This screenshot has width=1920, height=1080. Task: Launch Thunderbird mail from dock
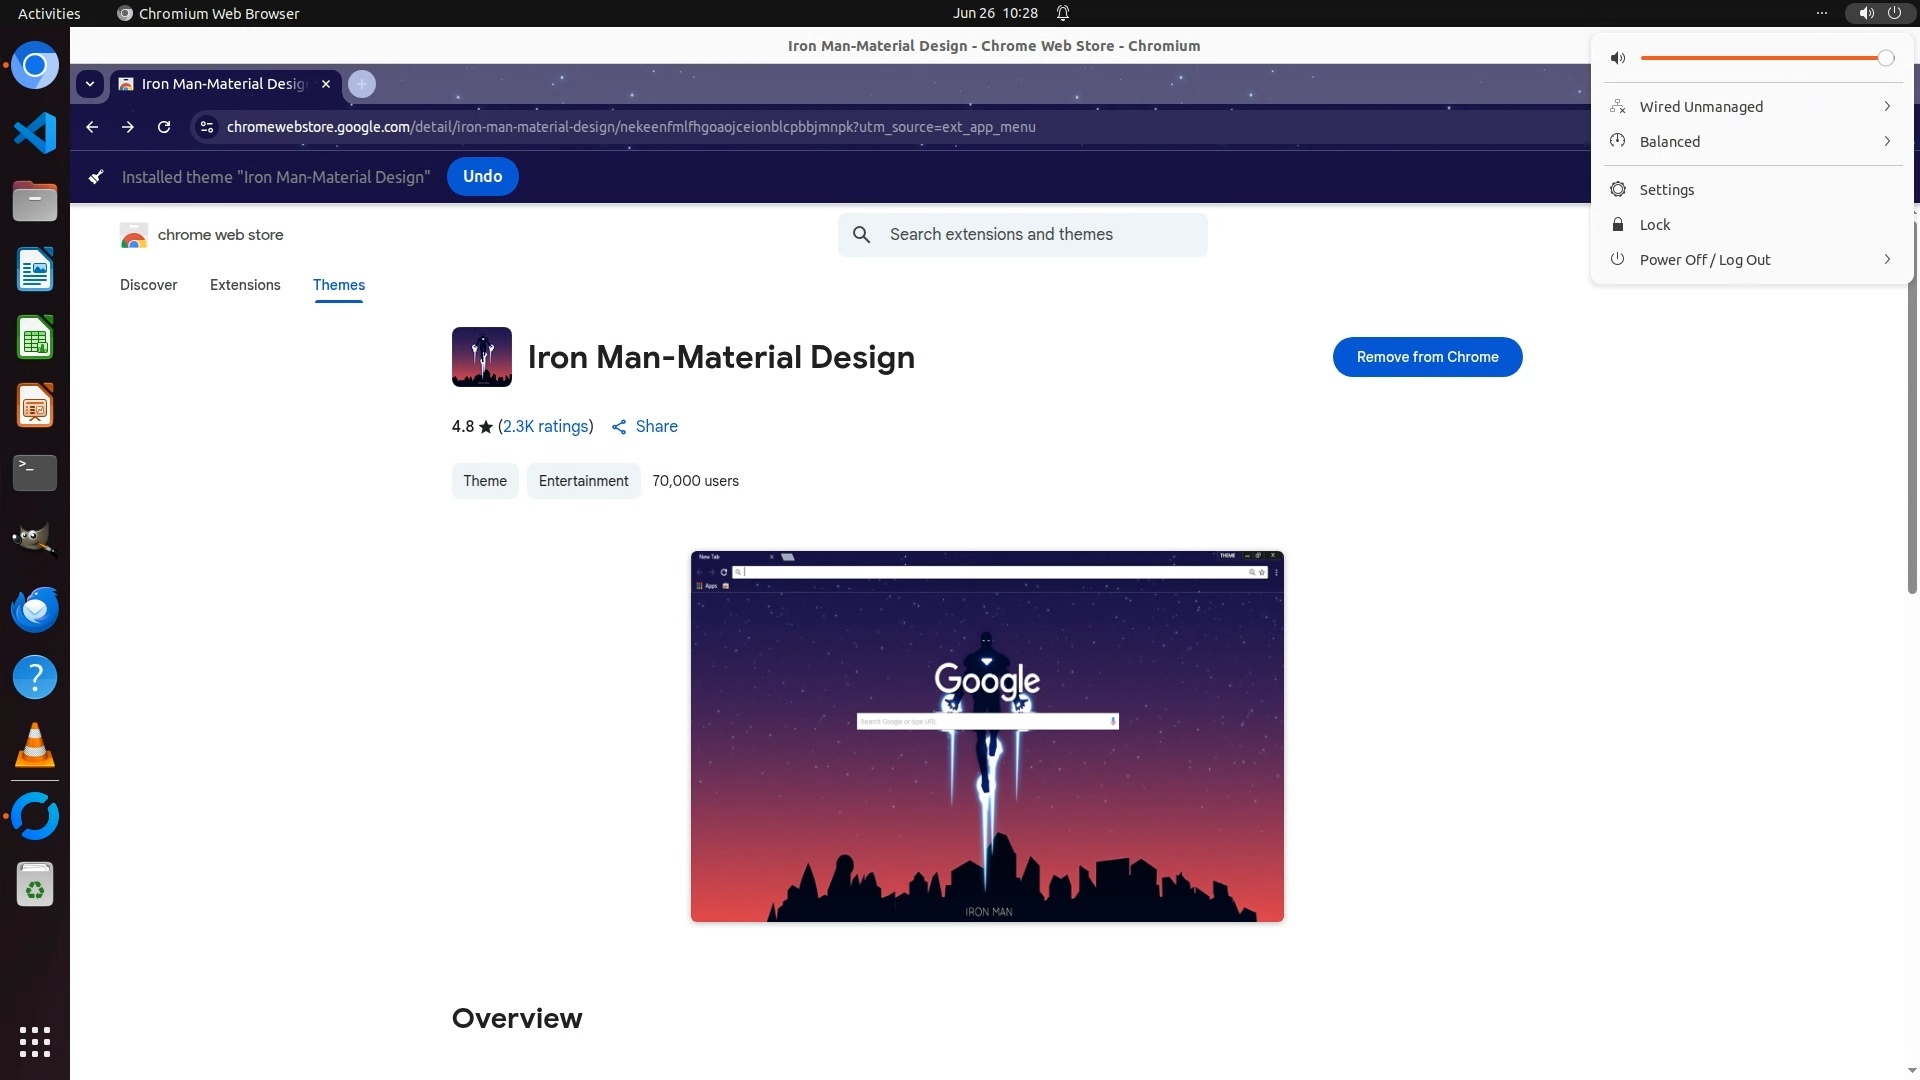[35, 610]
